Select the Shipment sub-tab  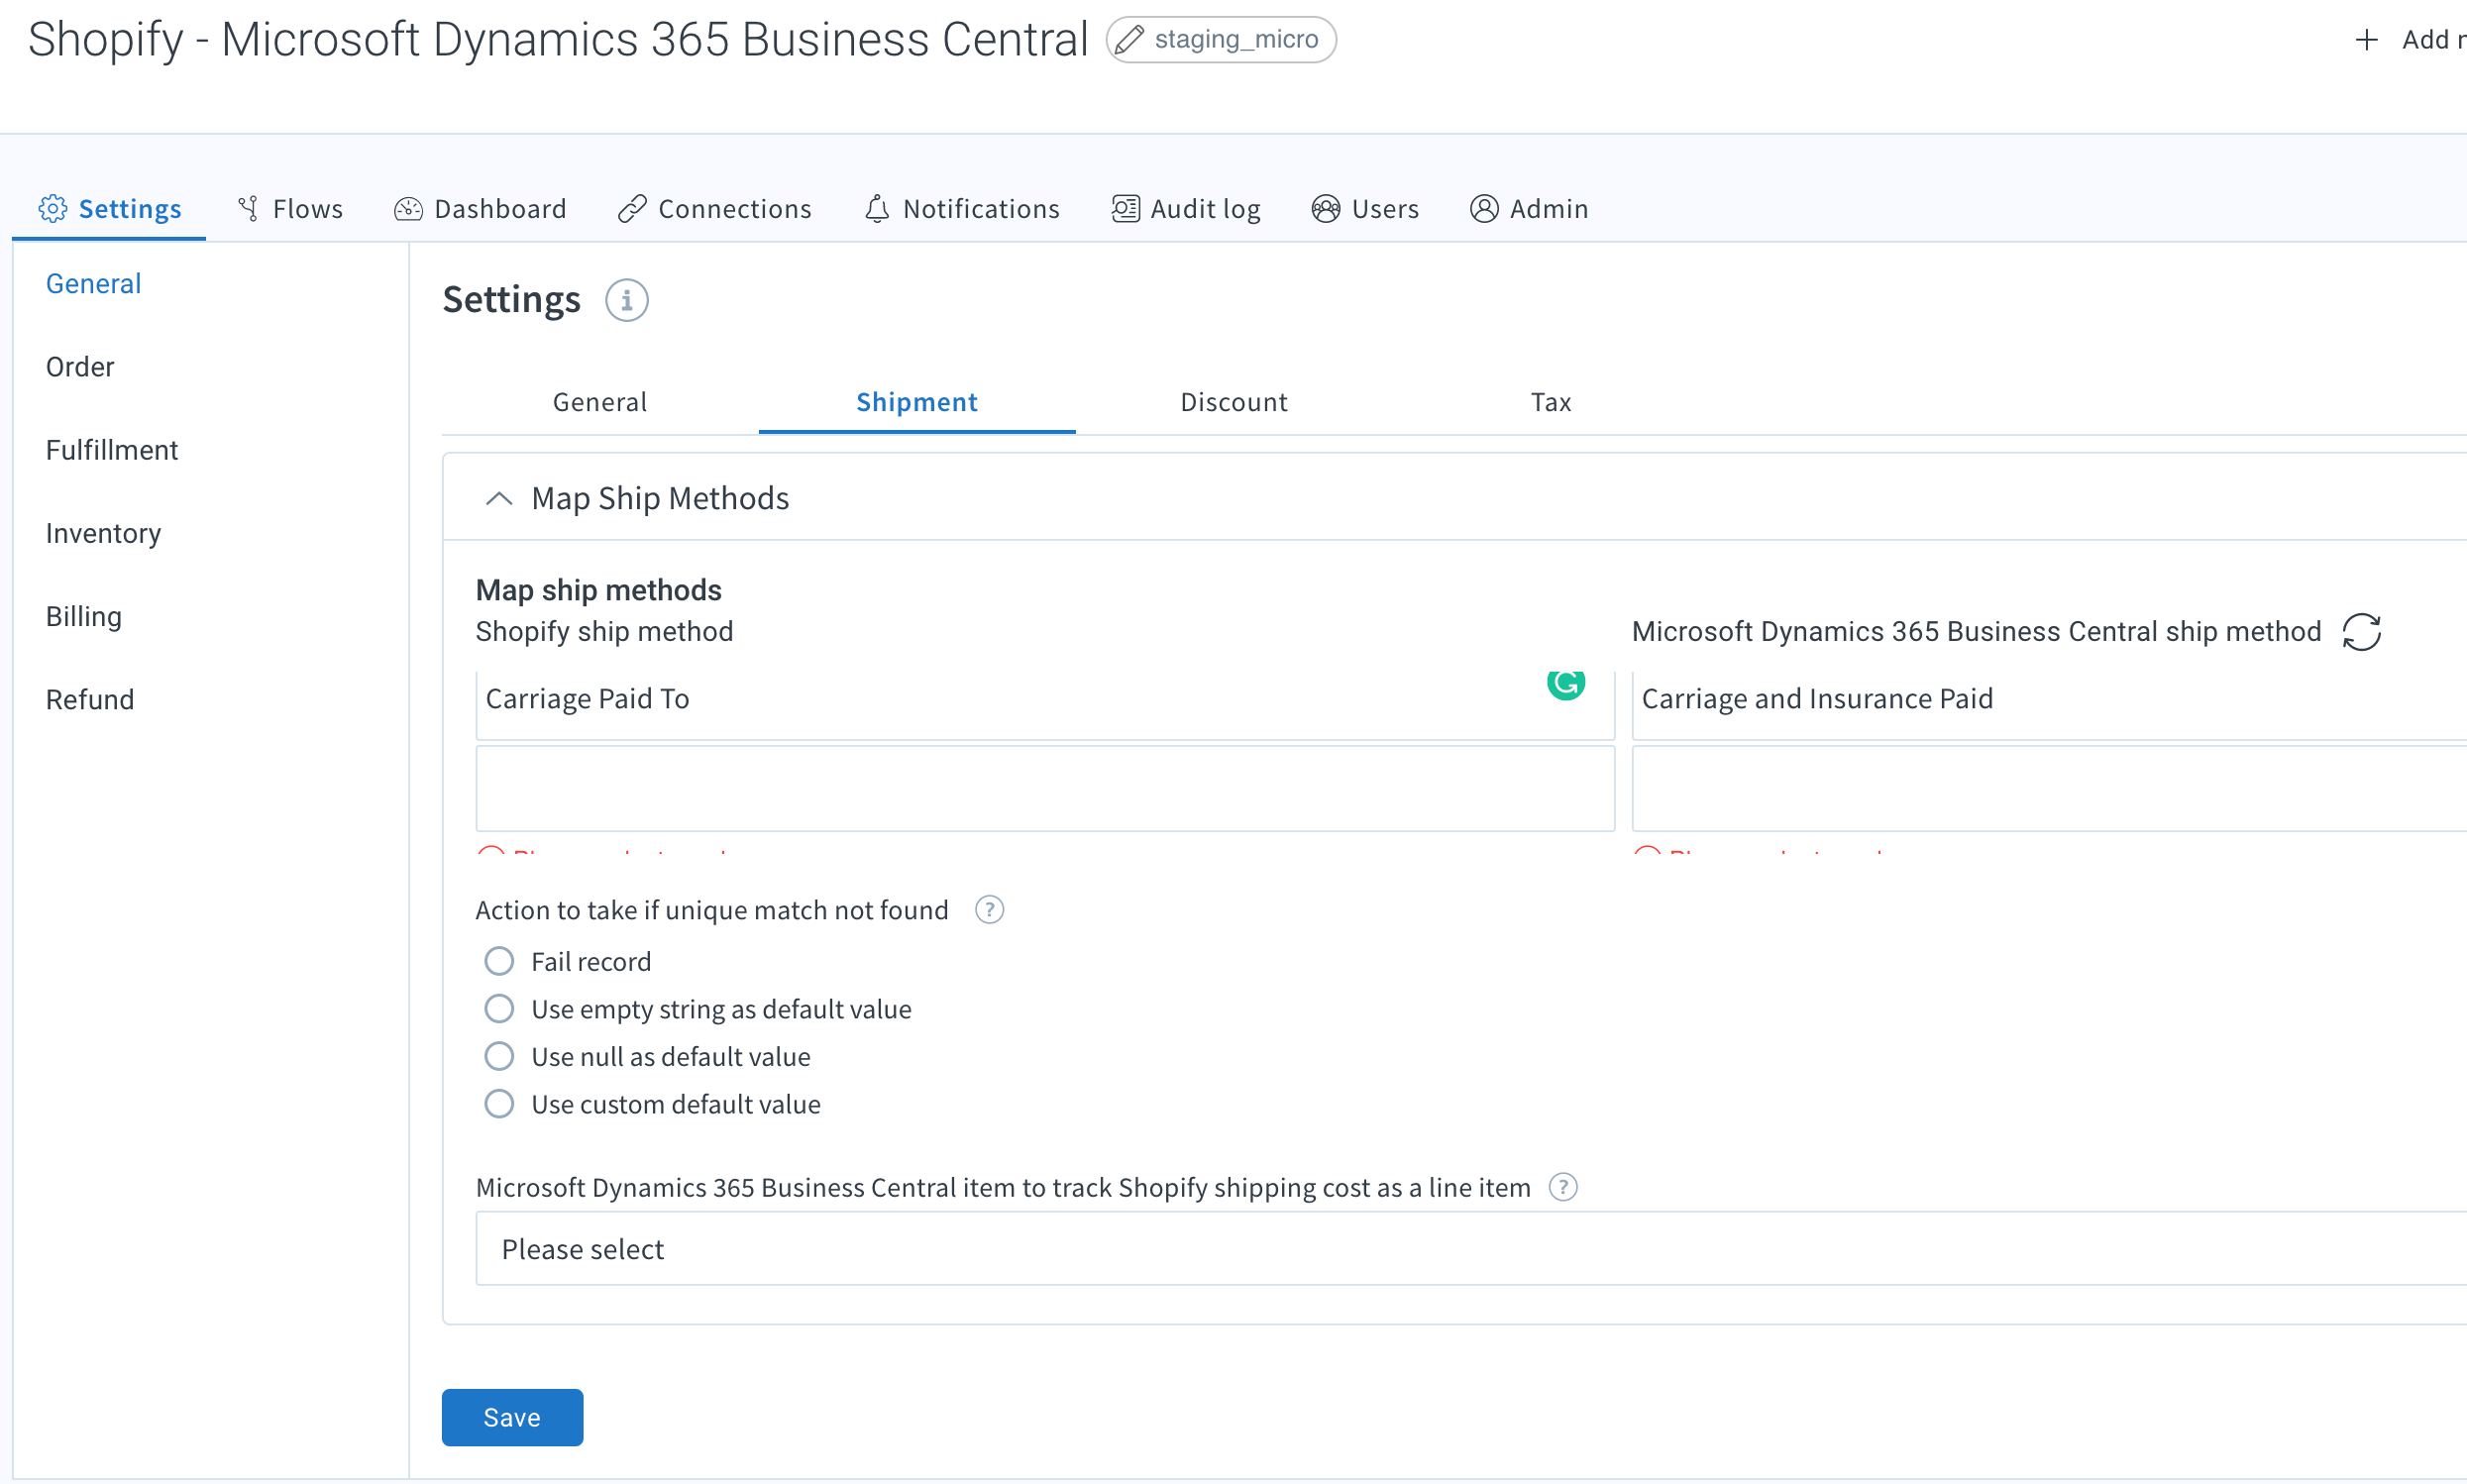click(x=917, y=402)
